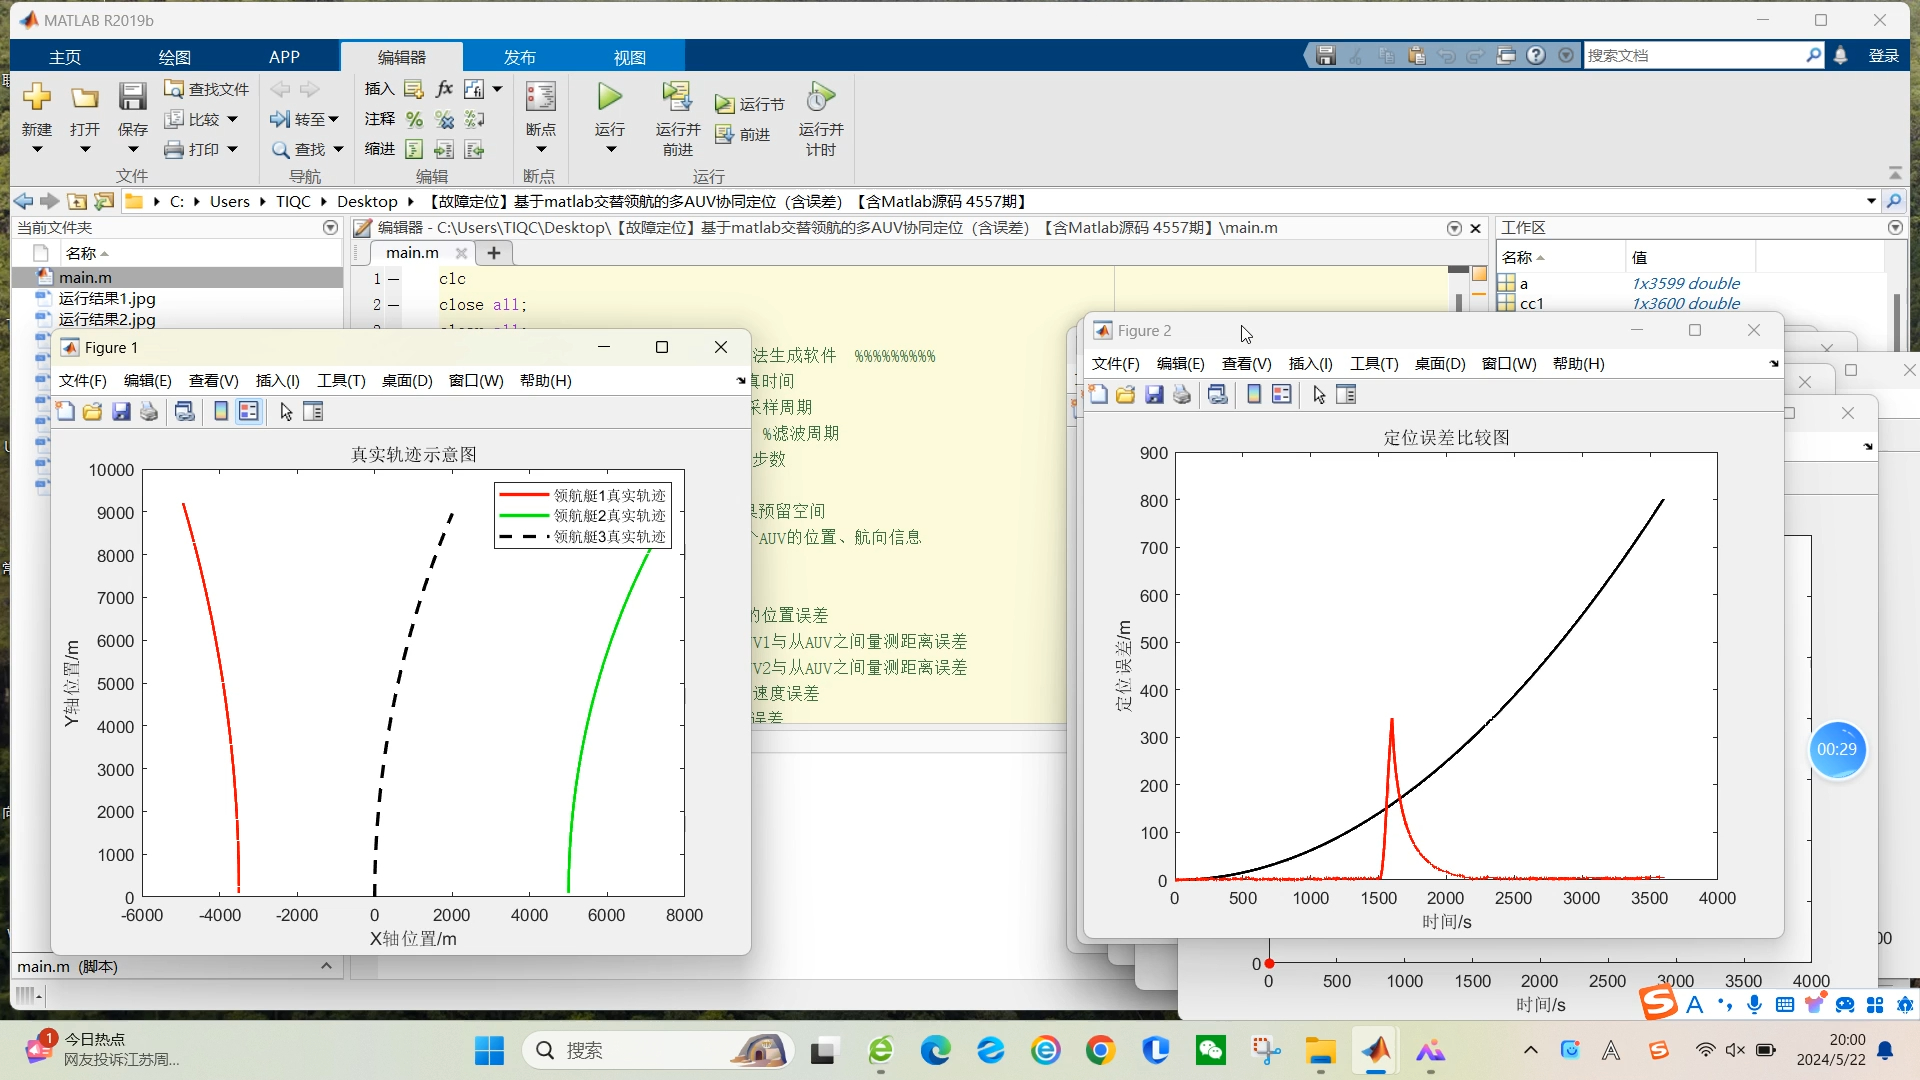Open the Breakpoints dropdown arrow
Viewport: 1920px width, 1080px height.
click(x=540, y=150)
